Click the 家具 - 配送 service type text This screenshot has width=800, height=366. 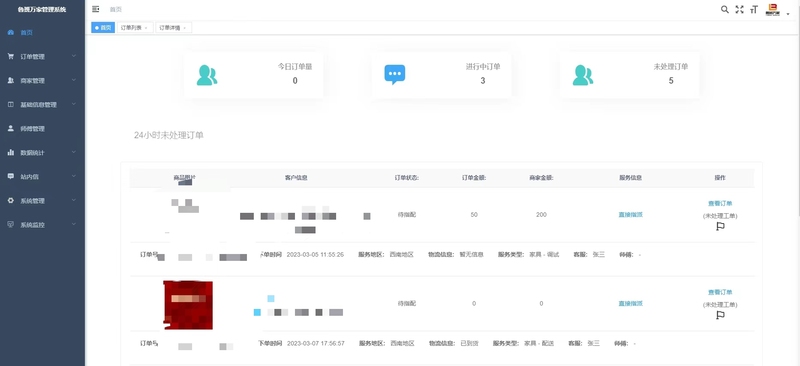[x=539, y=344]
